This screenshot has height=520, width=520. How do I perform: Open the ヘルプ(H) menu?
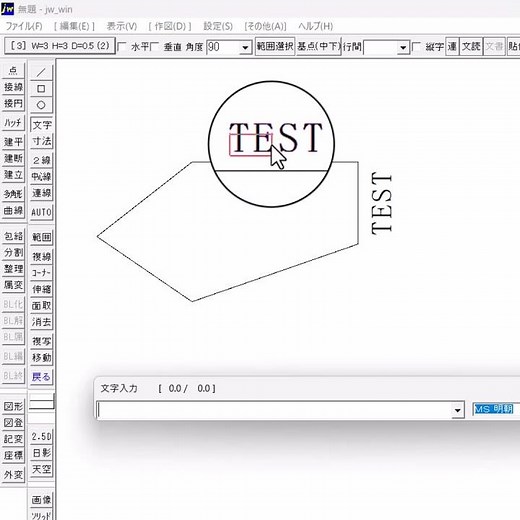pyautogui.click(x=316, y=26)
